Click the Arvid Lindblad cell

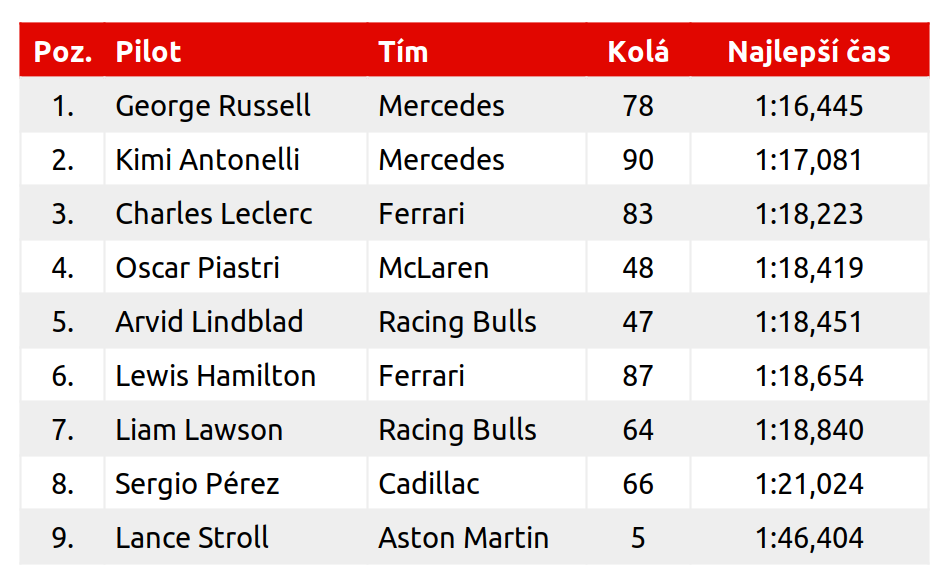(209, 322)
